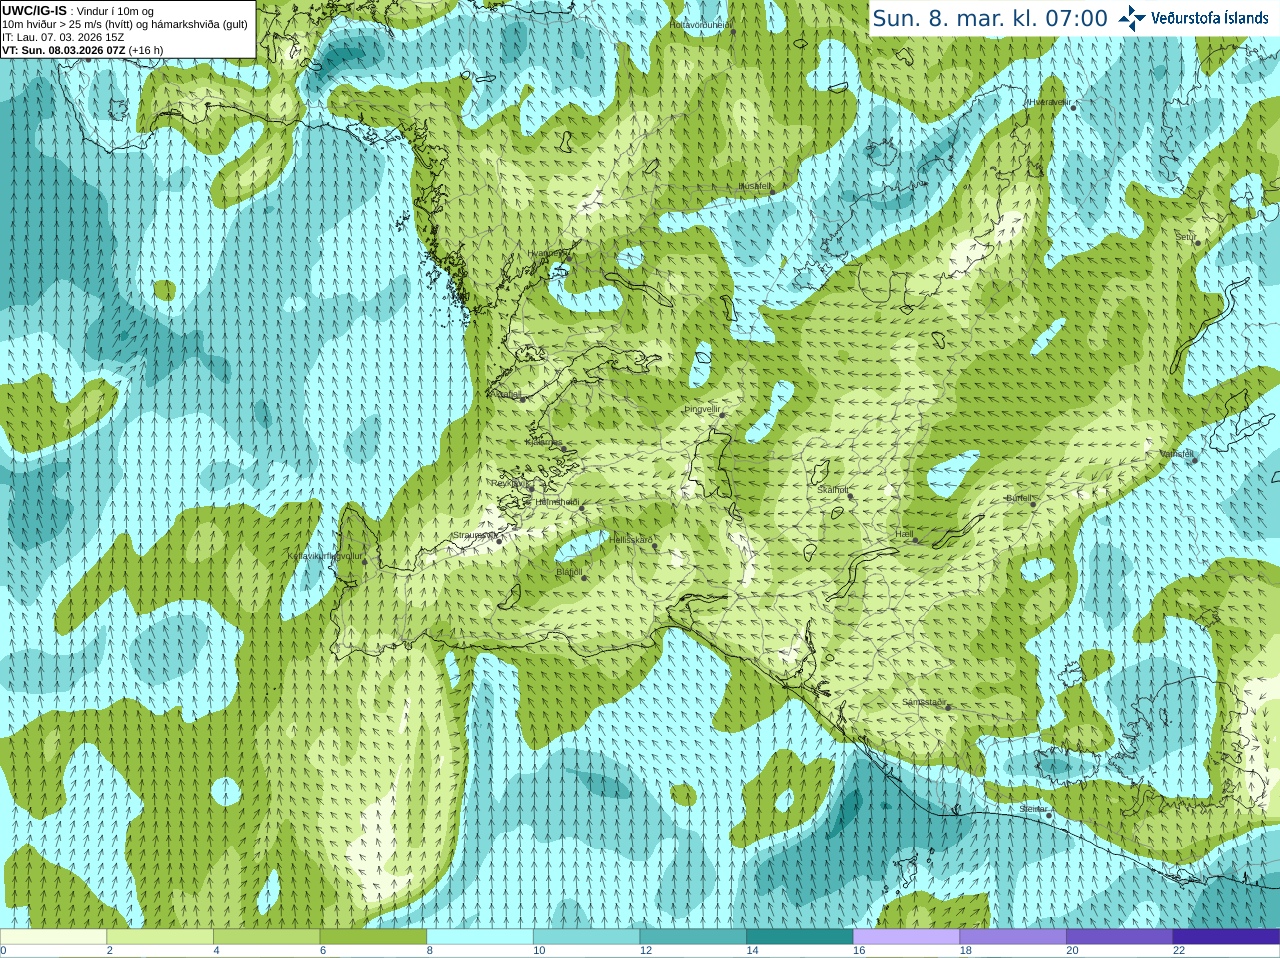Click the 20–22 m/s violet legend swatch
The height and width of the screenshot is (958, 1280).
[x=1120, y=937]
